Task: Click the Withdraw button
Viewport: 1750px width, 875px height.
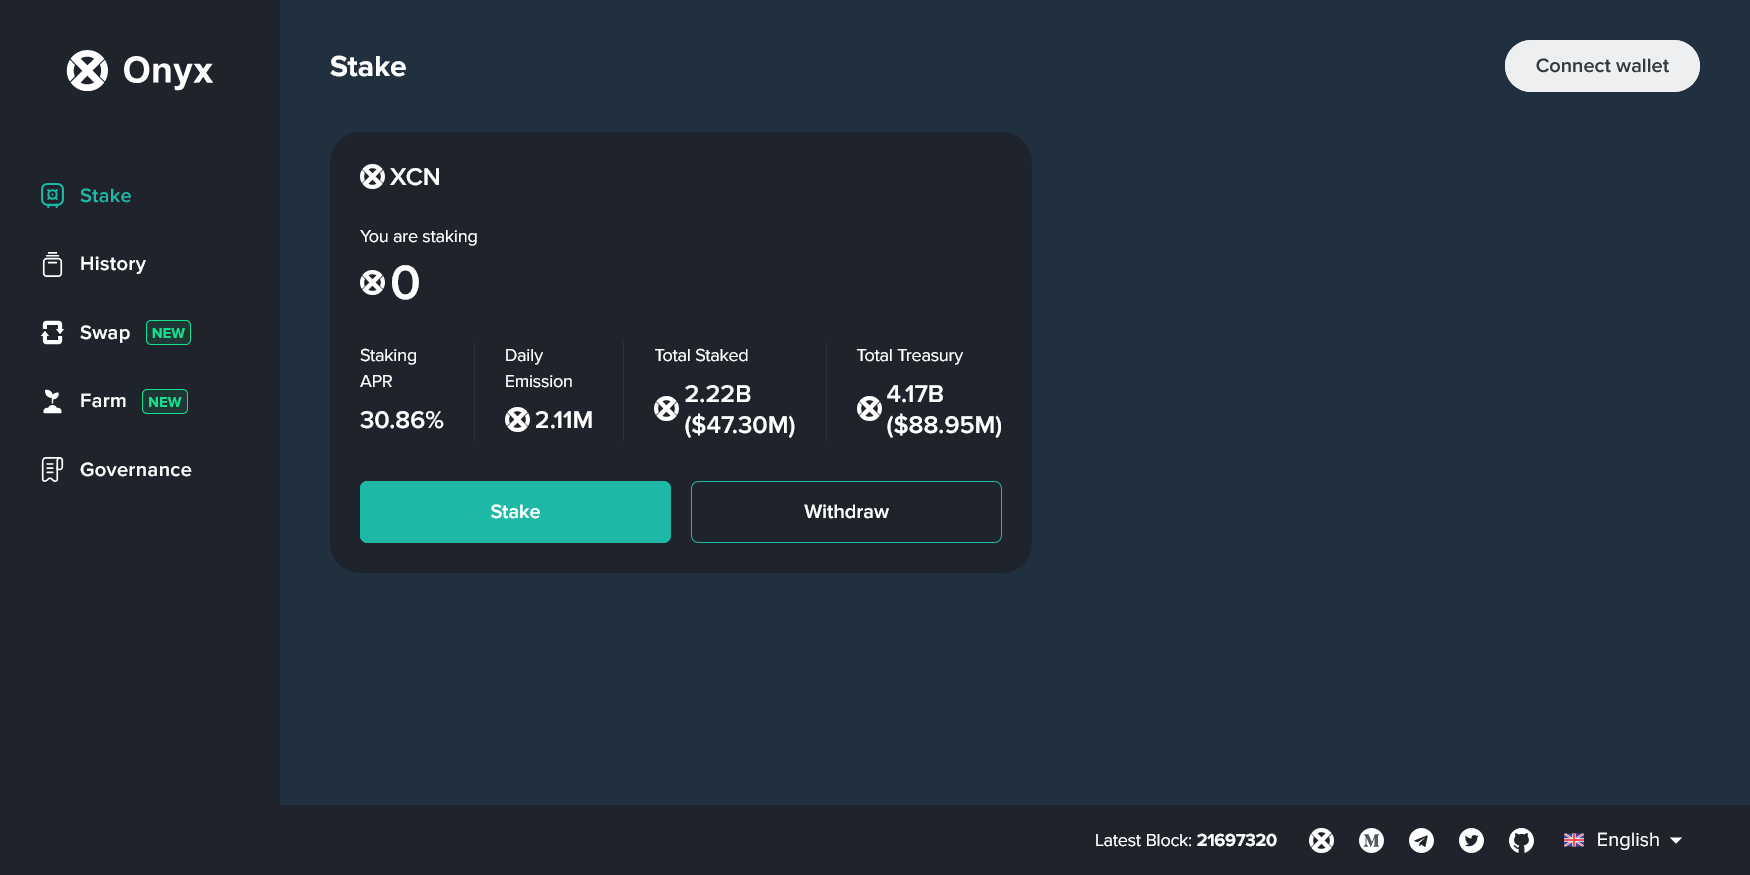Action: coord(846,512)
